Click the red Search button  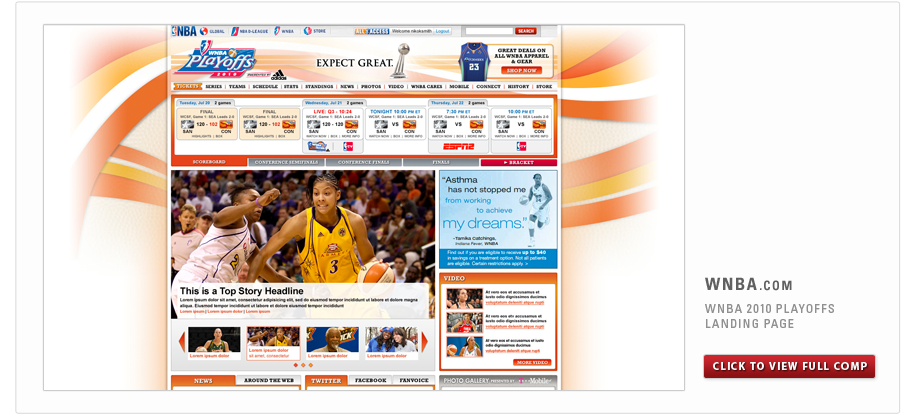(x=526, y=31)
